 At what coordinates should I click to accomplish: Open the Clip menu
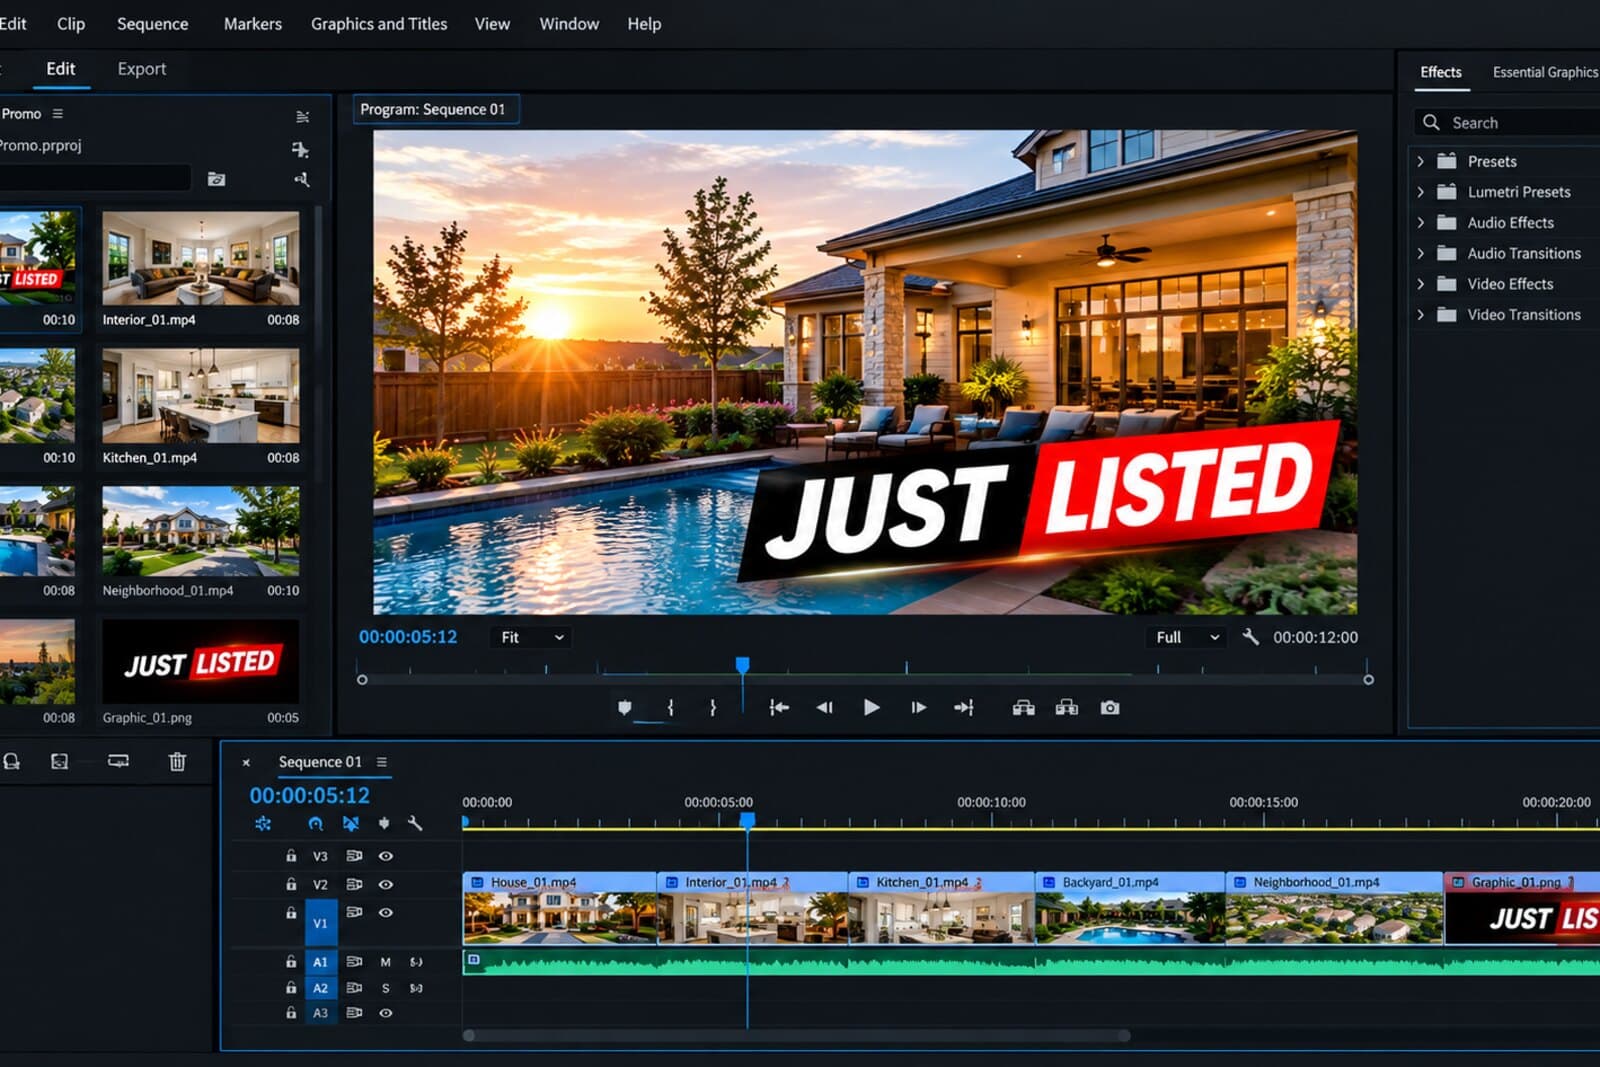71,24
